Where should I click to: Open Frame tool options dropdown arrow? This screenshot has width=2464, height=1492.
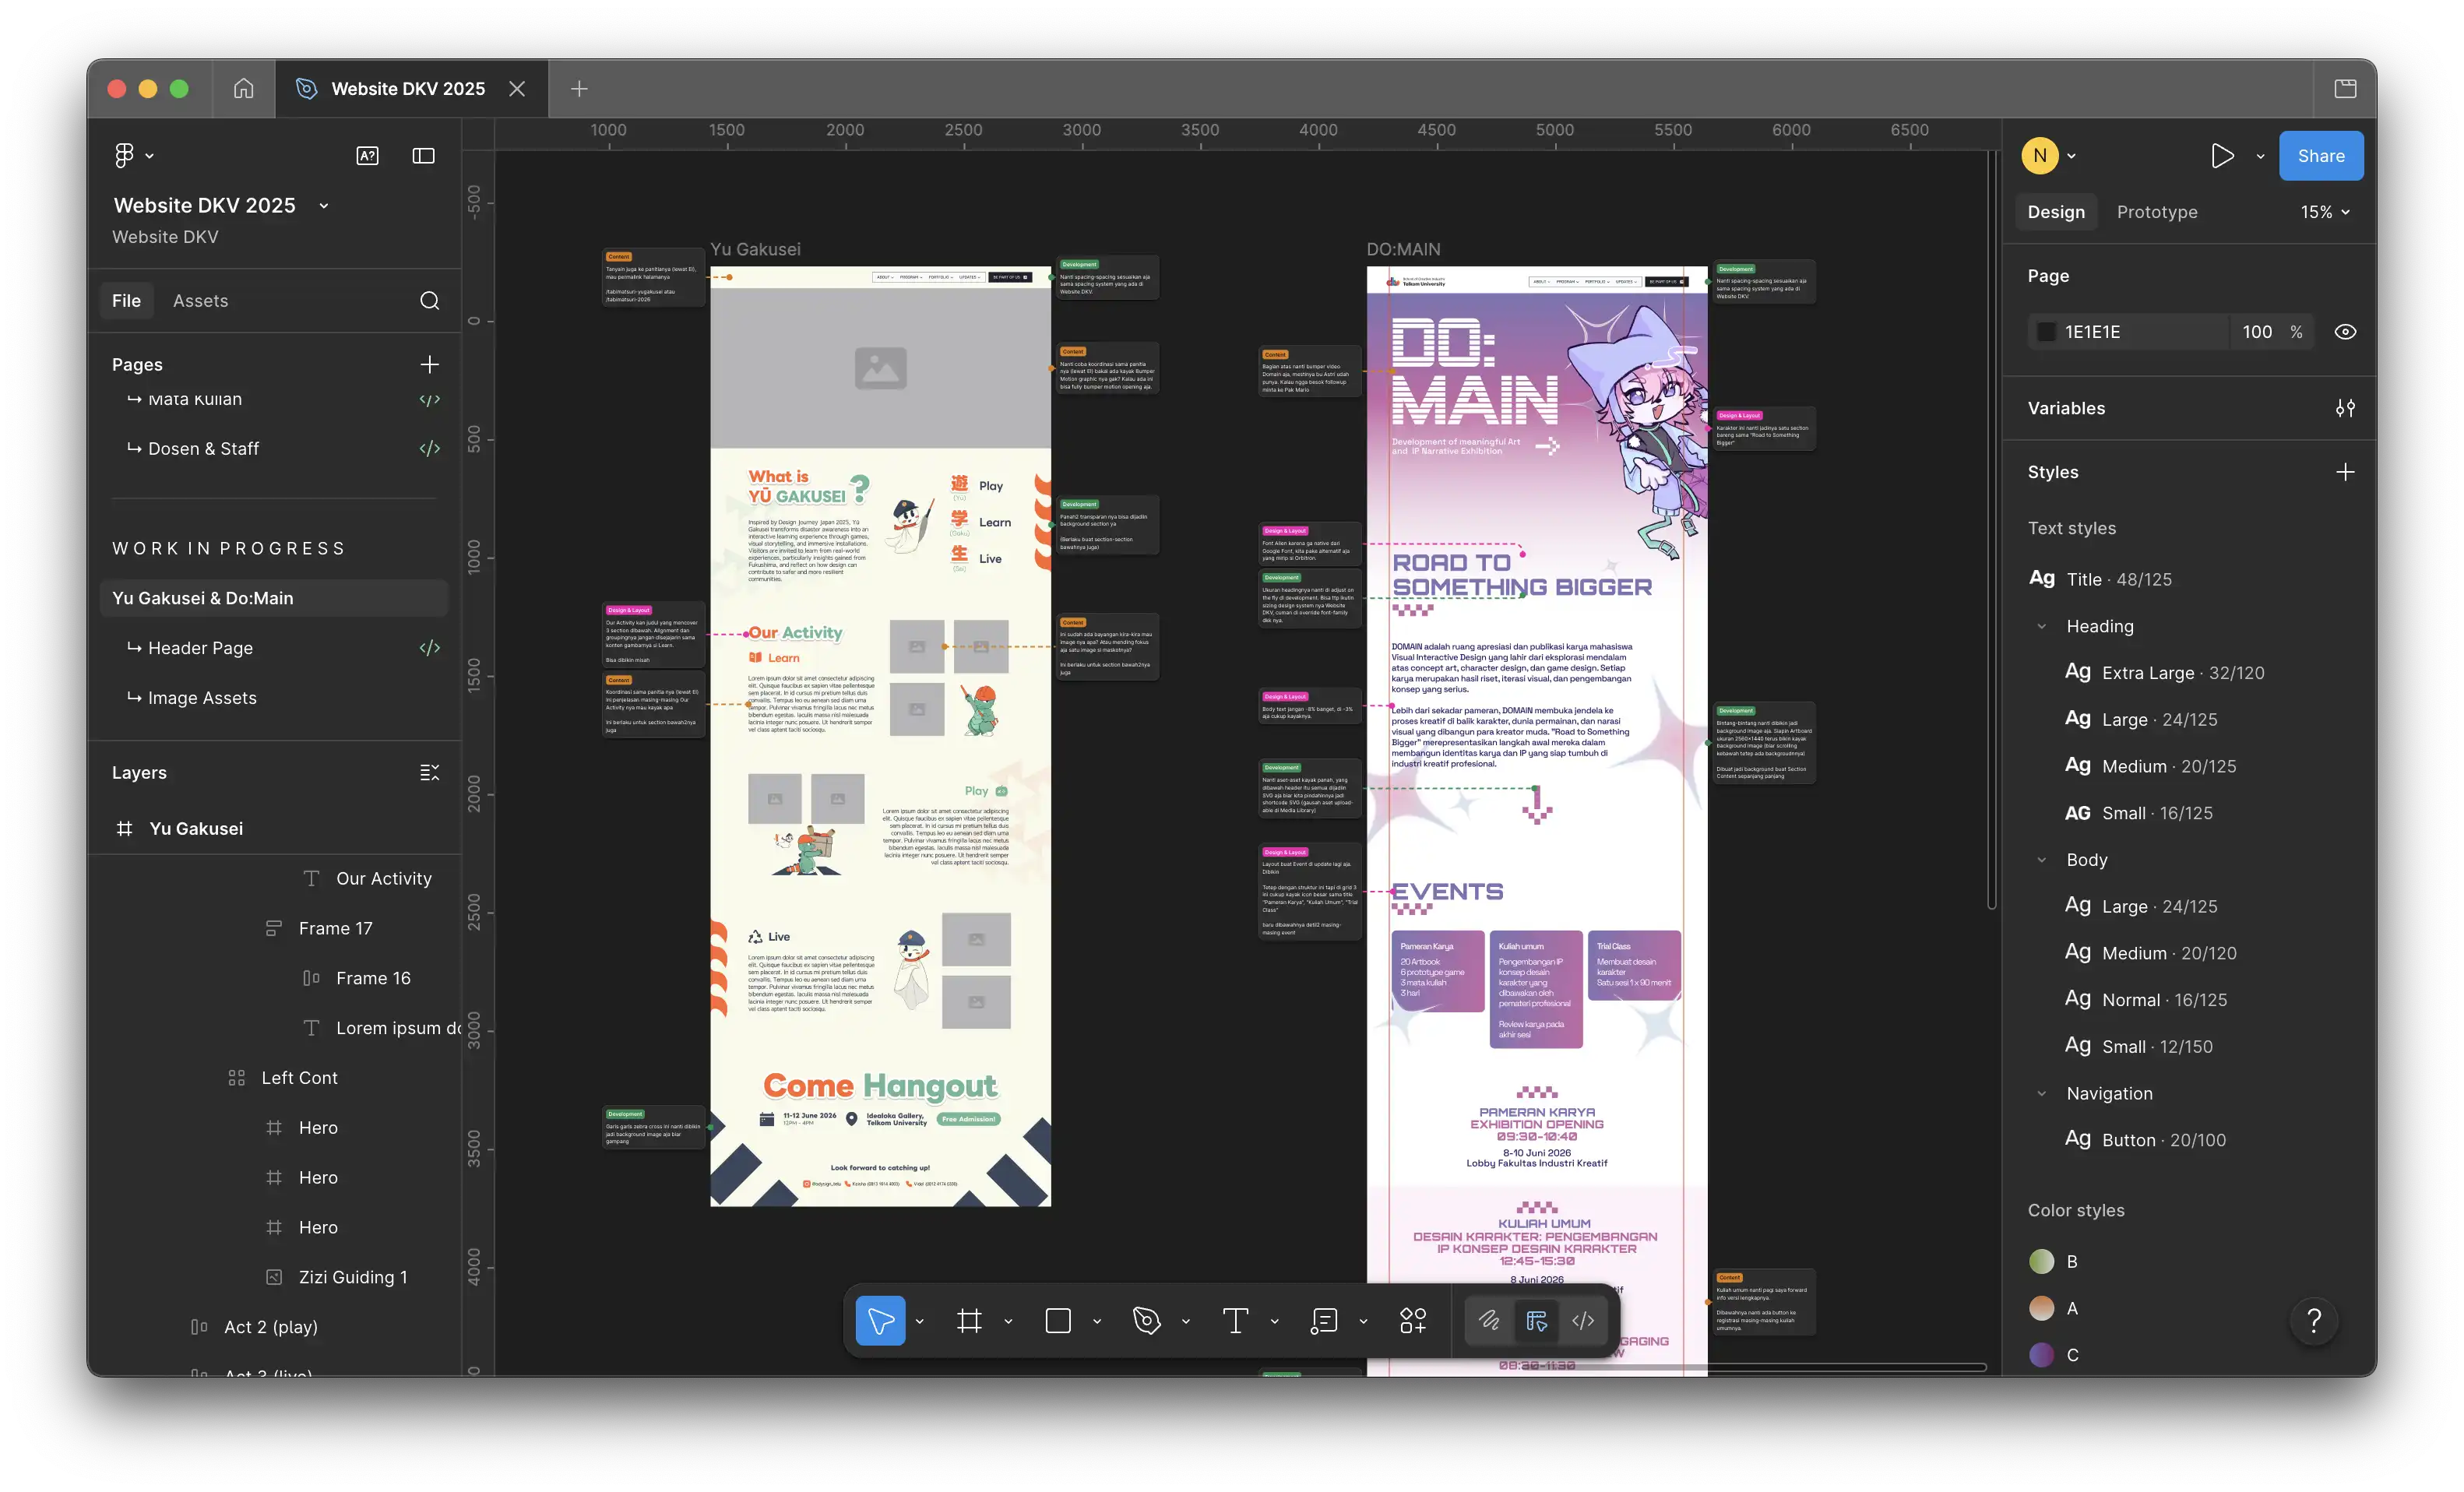1008,1321
